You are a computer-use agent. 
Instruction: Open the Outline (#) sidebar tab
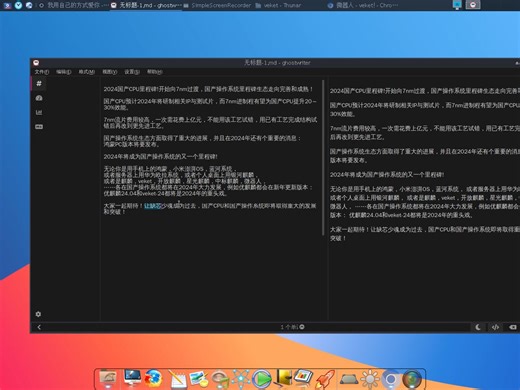click(x=39, y=83)
